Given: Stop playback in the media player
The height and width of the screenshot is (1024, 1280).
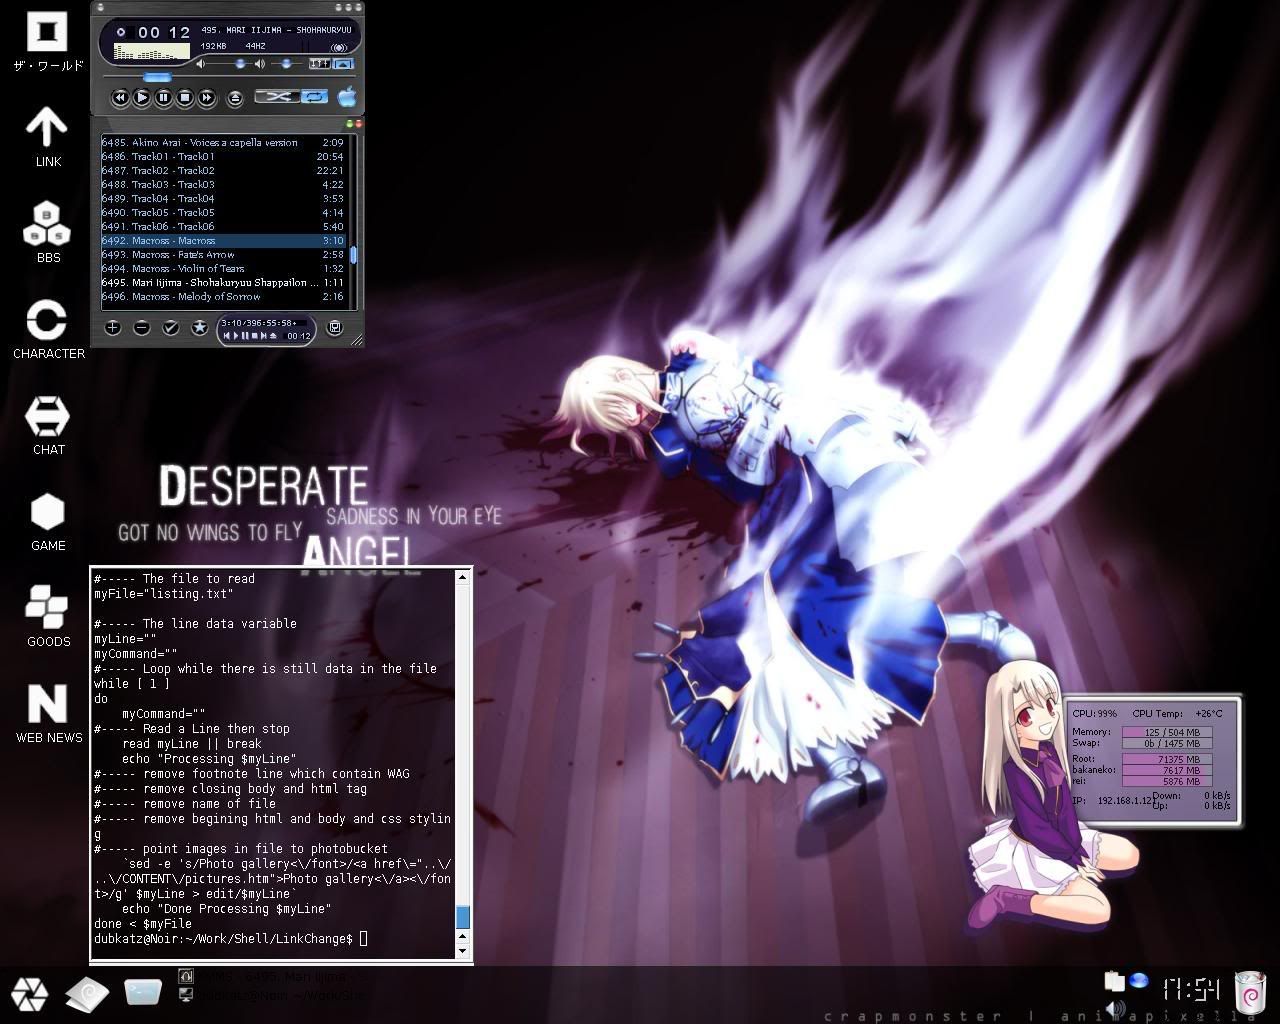Looking at the screenshot, I should (185, 97).
